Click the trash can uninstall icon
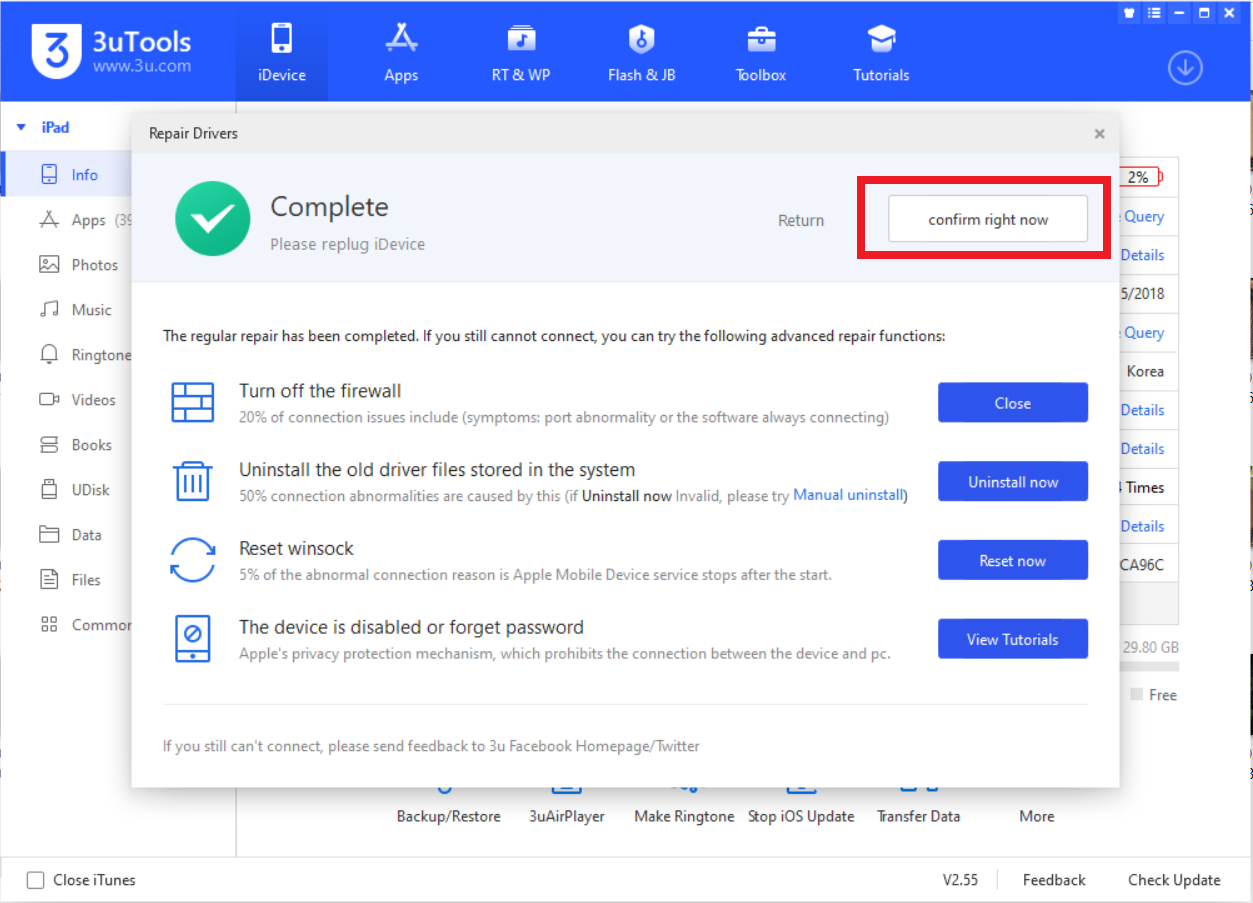This screenshot has height=903, width=1253. pyautogui.click(x=192, y=481)
